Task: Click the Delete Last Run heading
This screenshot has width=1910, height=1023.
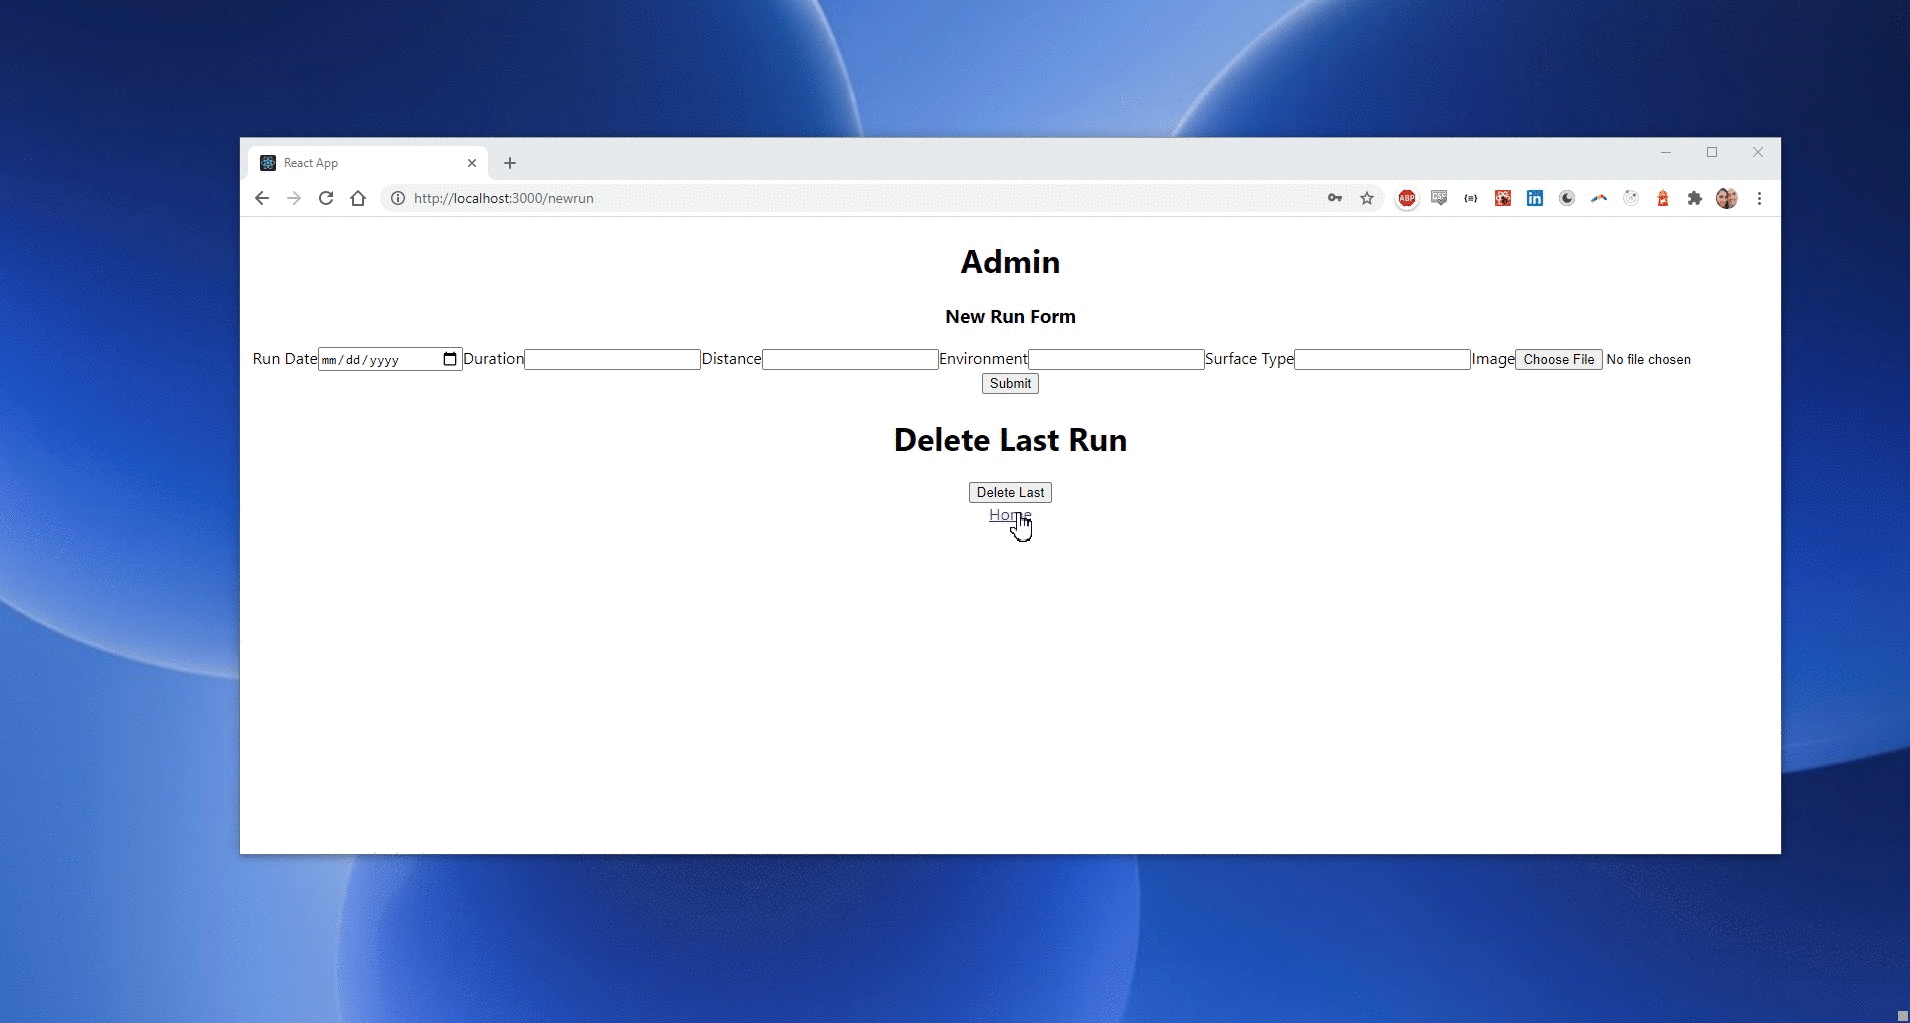Action: (x=1010, y=440)
